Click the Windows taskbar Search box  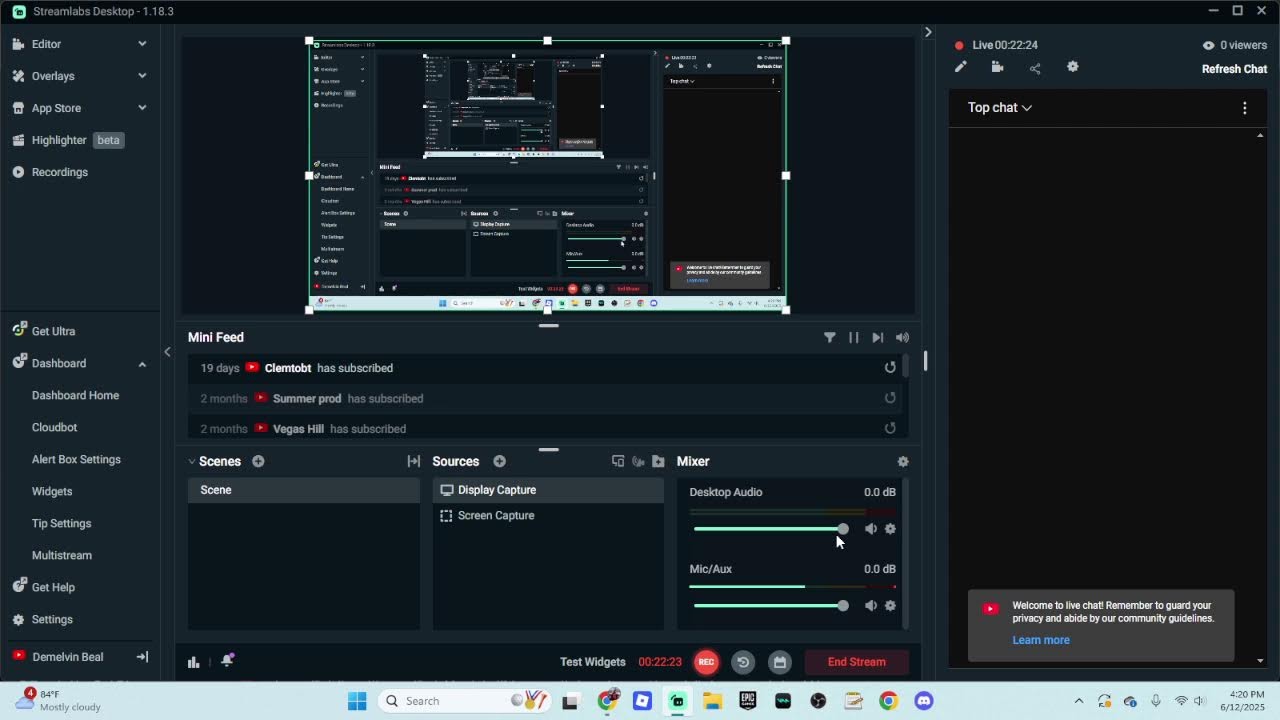point(465,701)
